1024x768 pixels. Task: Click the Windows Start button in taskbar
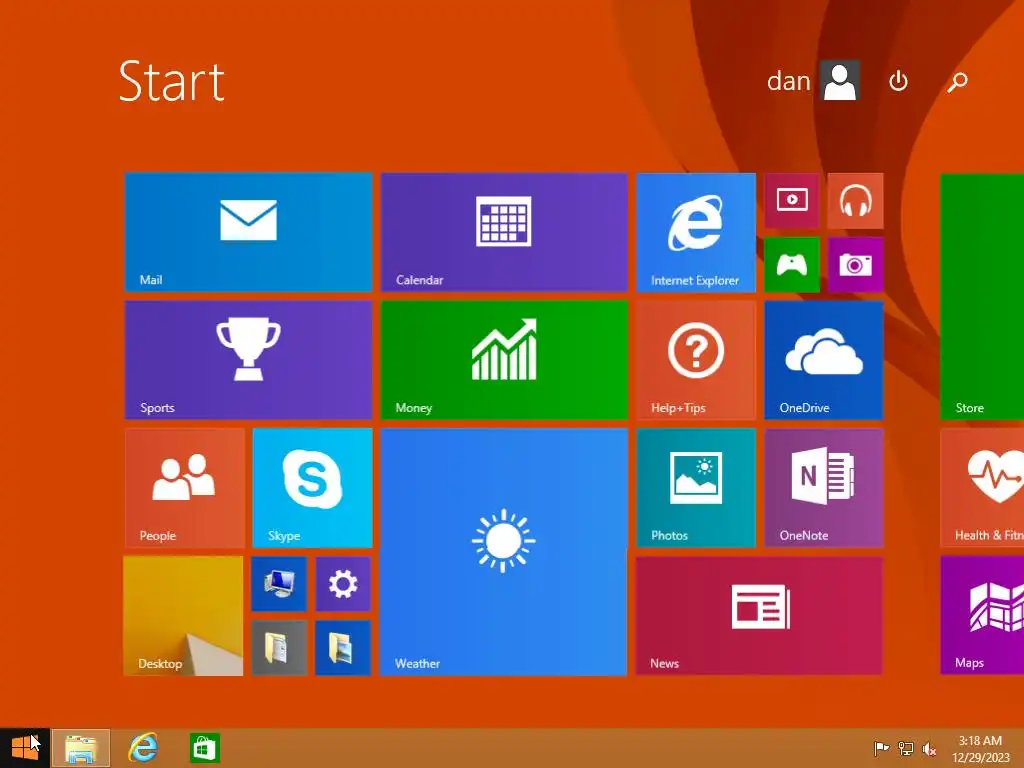coord(25,748)
